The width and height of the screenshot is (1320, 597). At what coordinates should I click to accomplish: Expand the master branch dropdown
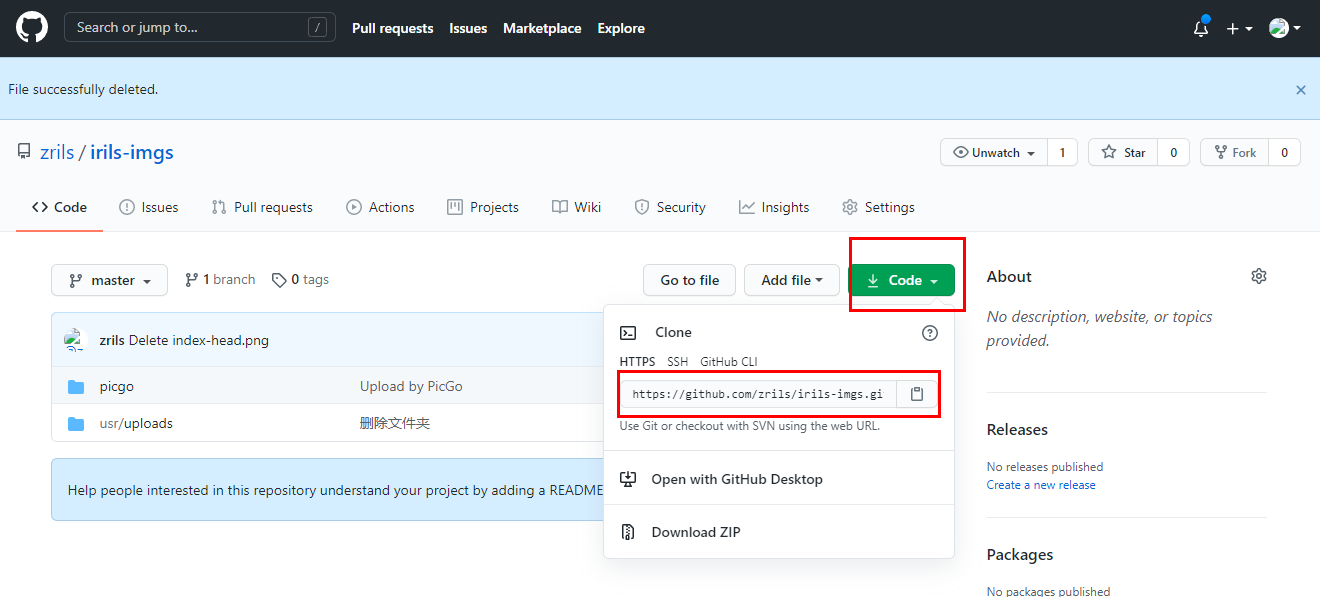coord(109,281)
